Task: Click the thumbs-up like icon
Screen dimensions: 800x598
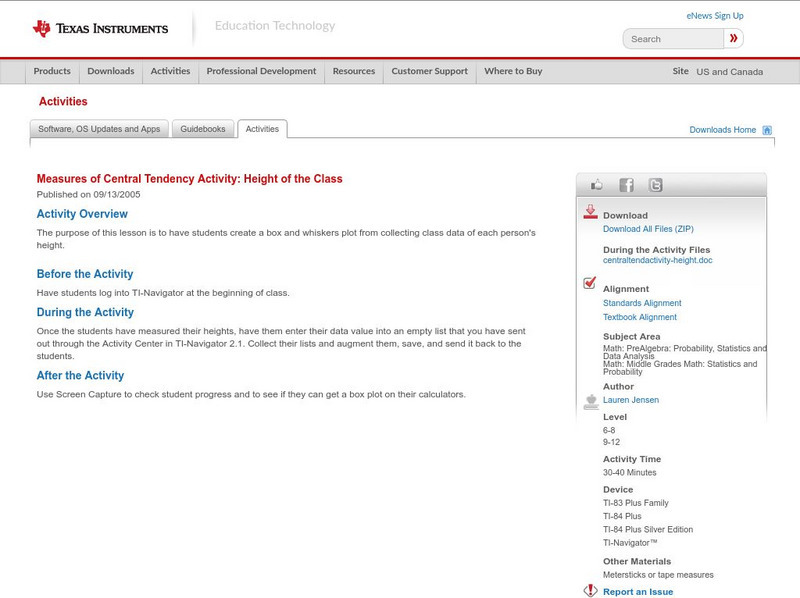Action: (x=597, y=185)
